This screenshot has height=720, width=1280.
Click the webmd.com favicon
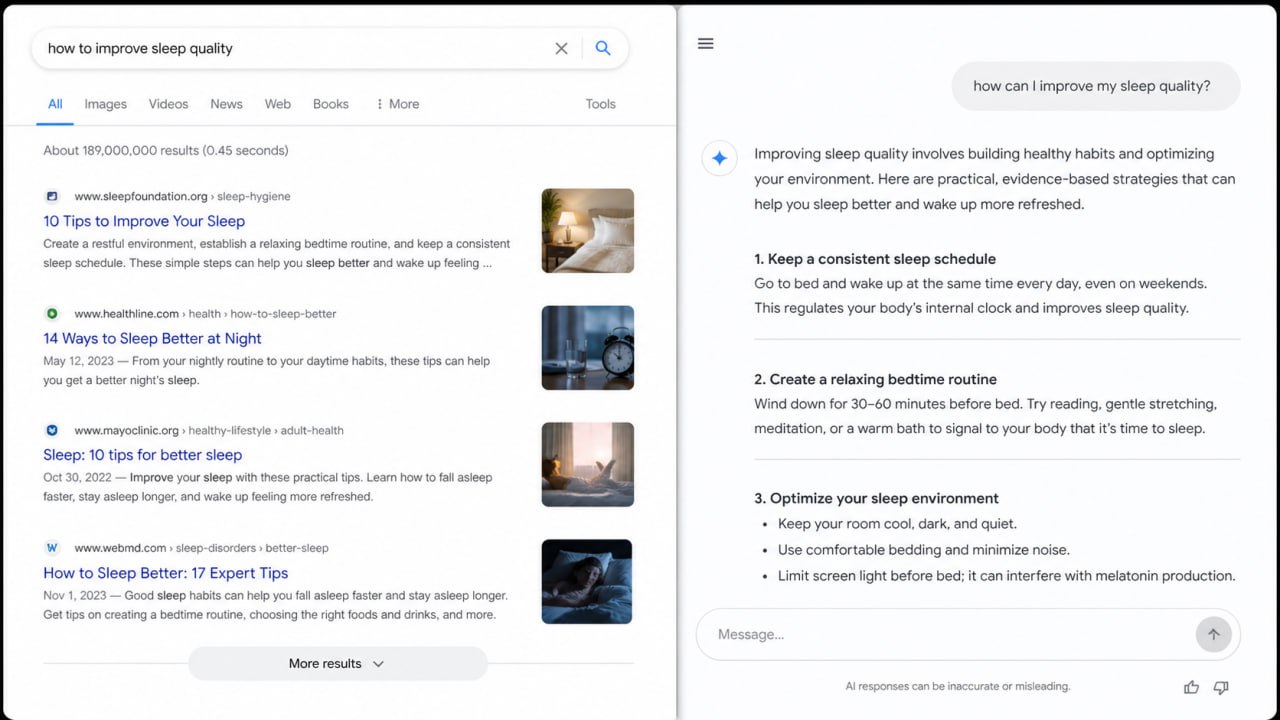(x=52, y=548)
